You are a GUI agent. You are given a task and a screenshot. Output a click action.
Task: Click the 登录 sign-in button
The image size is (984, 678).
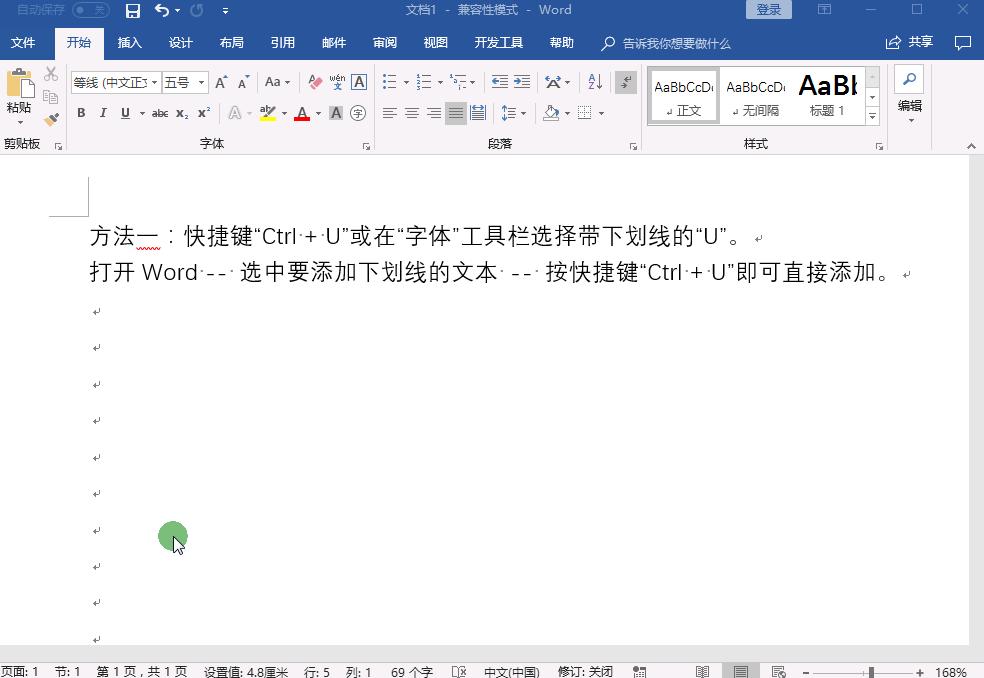[768, 9]
